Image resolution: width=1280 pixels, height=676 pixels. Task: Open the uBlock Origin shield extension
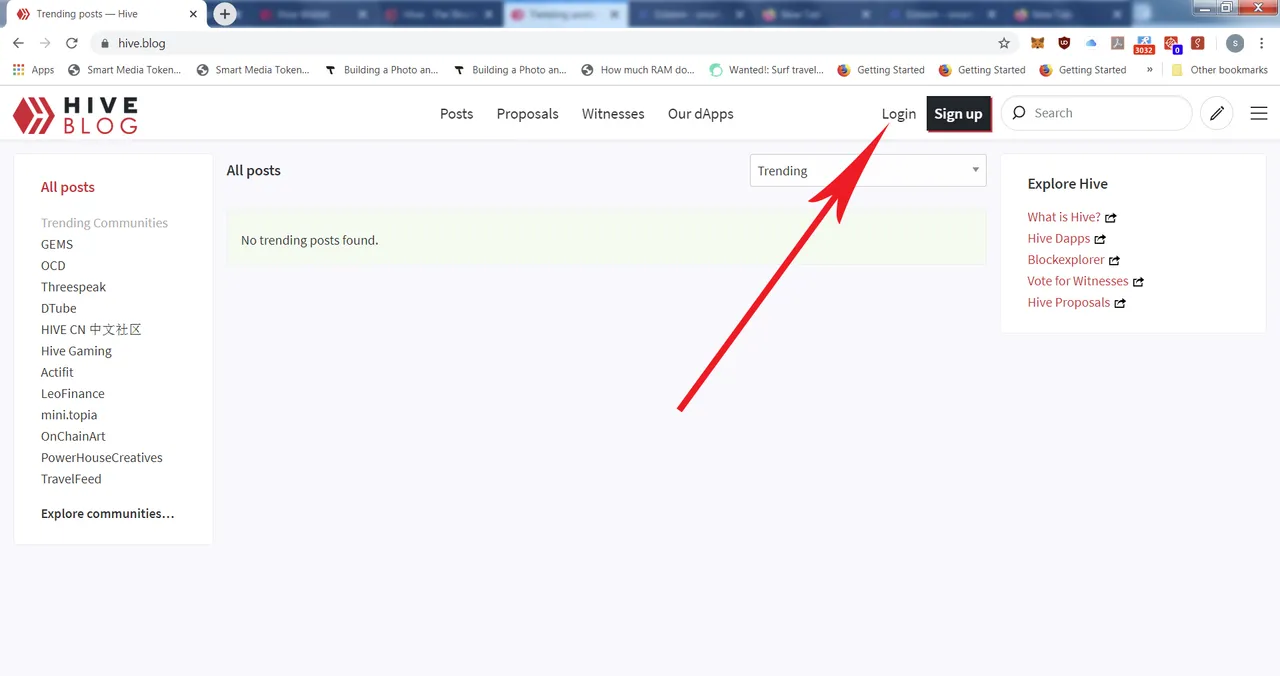(x=1064, y=43)
